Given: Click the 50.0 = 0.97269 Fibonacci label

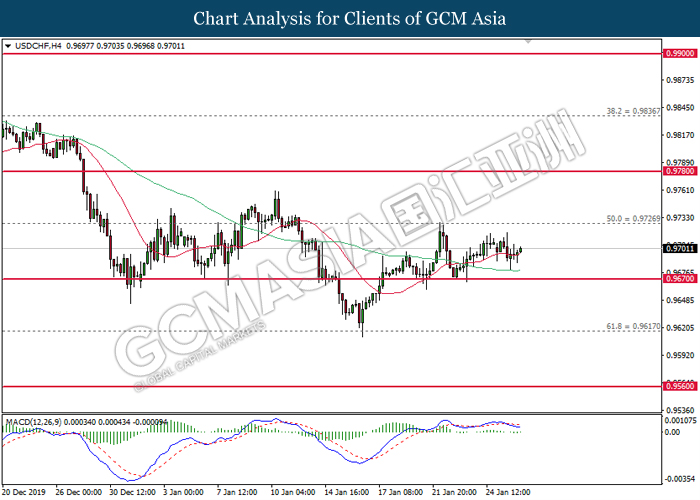Looking at the screenshot, I should coord(634,217).
